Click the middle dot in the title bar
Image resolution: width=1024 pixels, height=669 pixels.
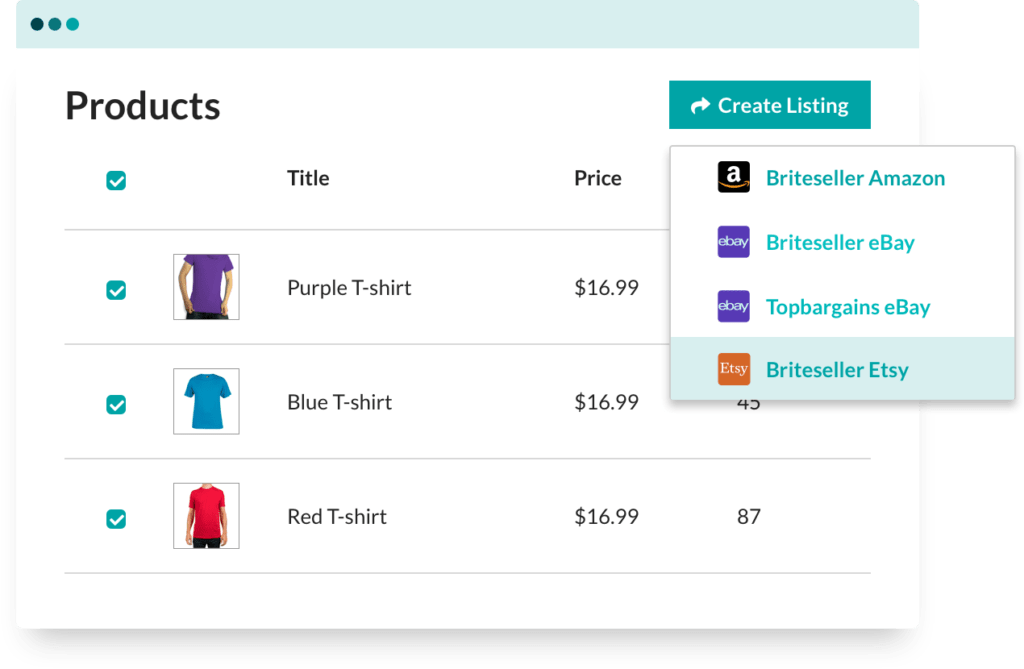pos(56,24)
